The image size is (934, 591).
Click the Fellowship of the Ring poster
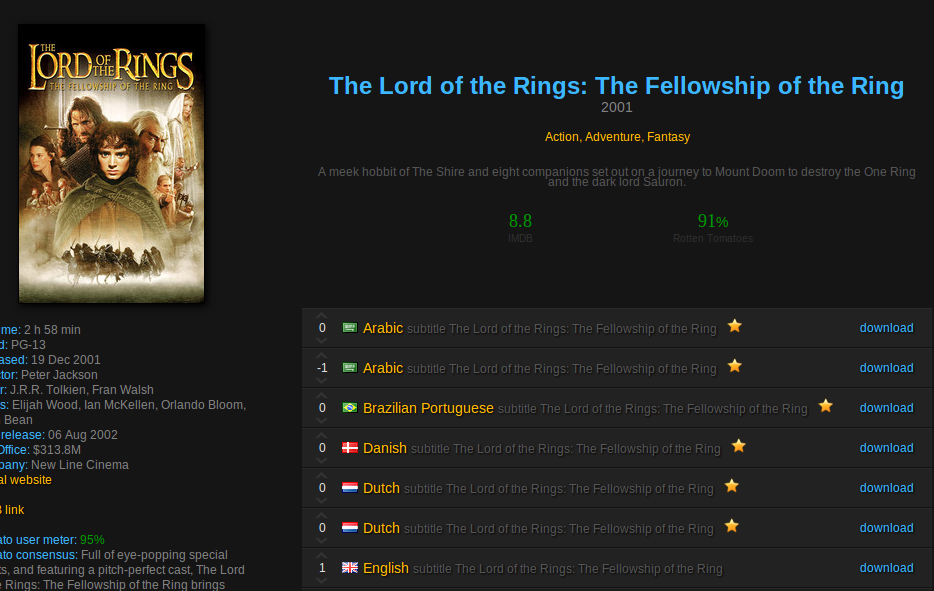(x=111, y=163)
